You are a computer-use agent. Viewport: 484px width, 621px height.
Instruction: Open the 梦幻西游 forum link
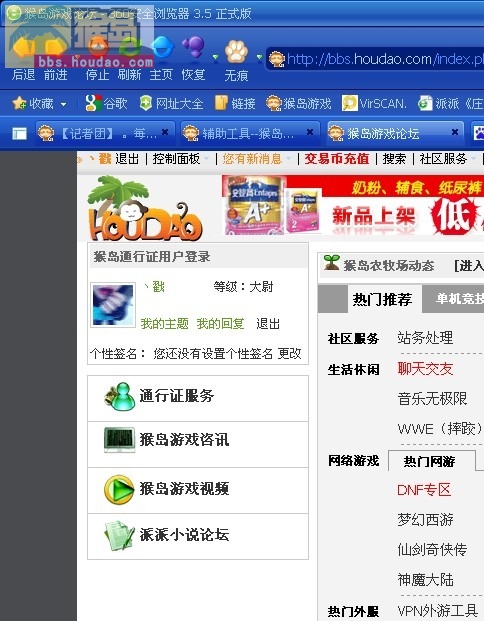point(425,520)
